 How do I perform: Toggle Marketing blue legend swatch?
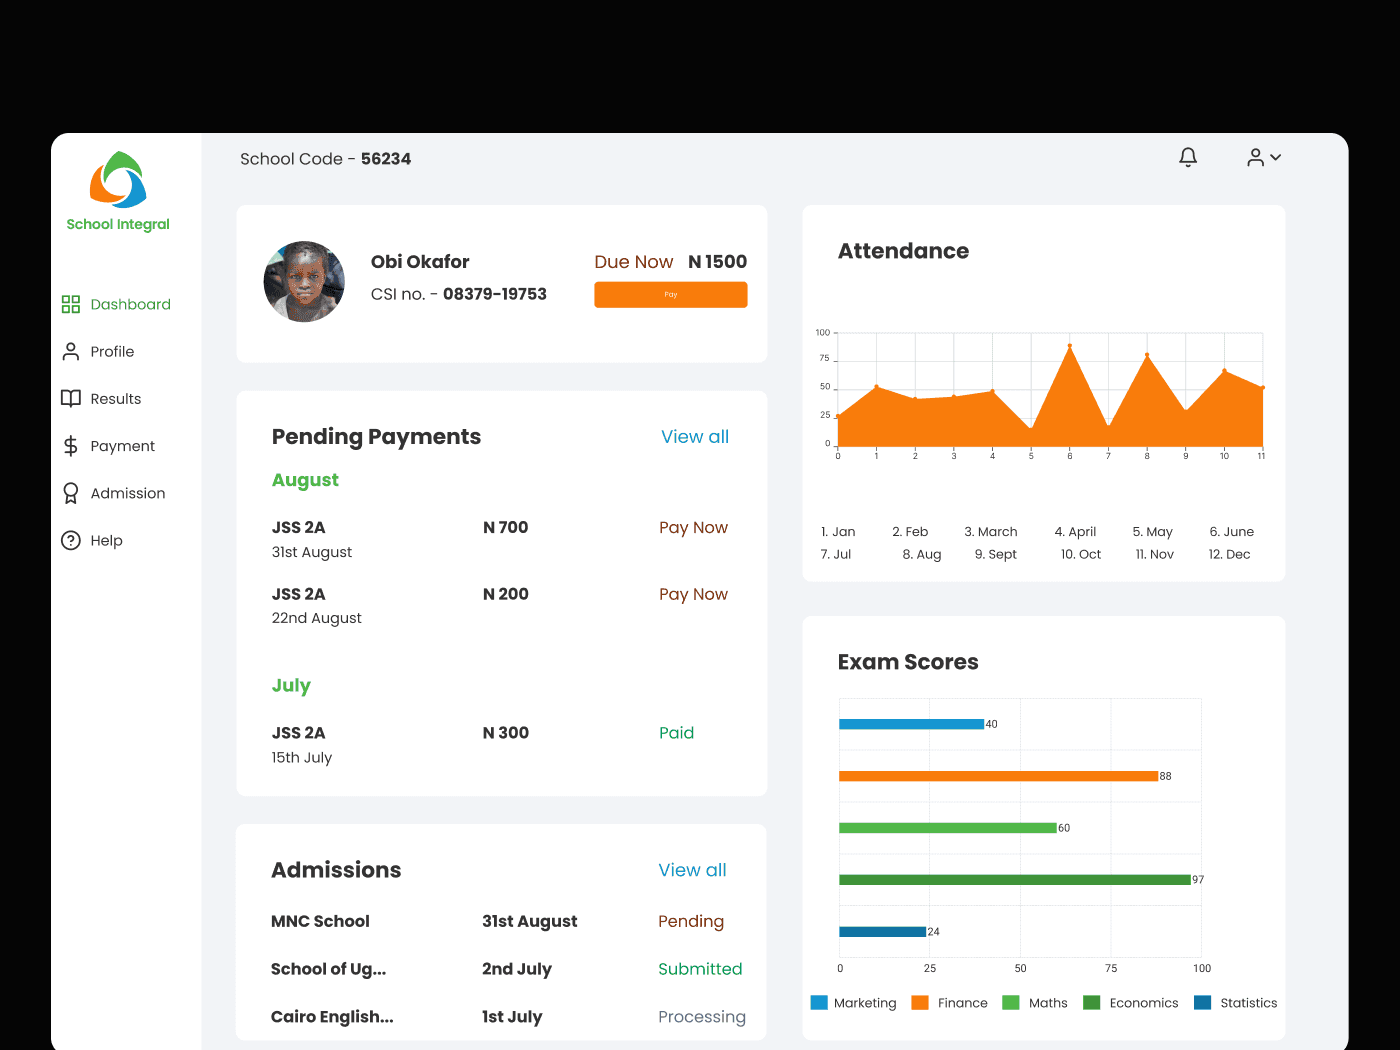click(x=819, y=1002)
